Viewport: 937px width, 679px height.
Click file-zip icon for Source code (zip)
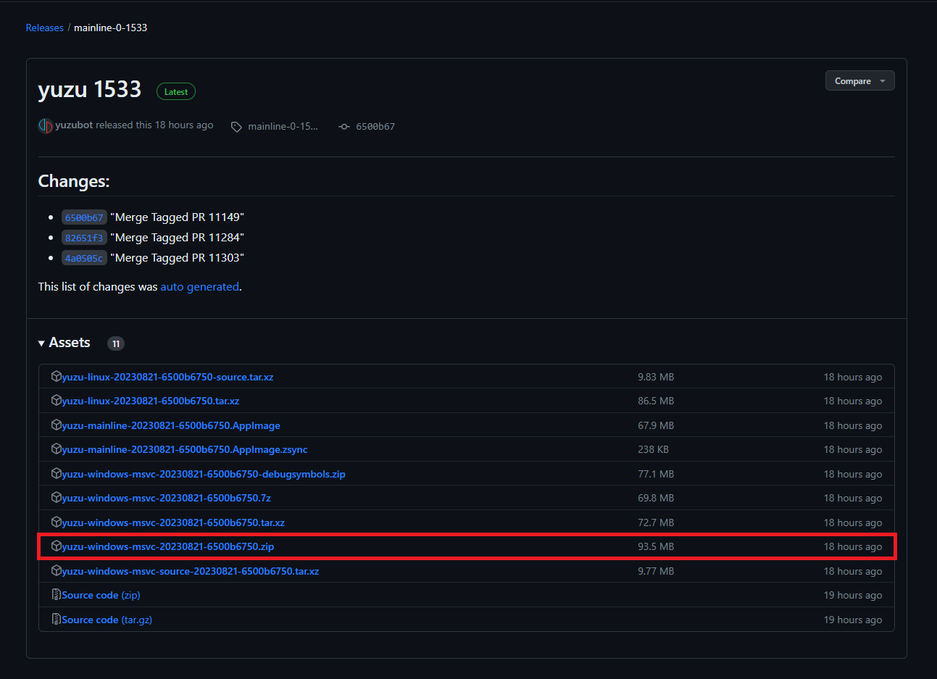(x=56, y=595)
